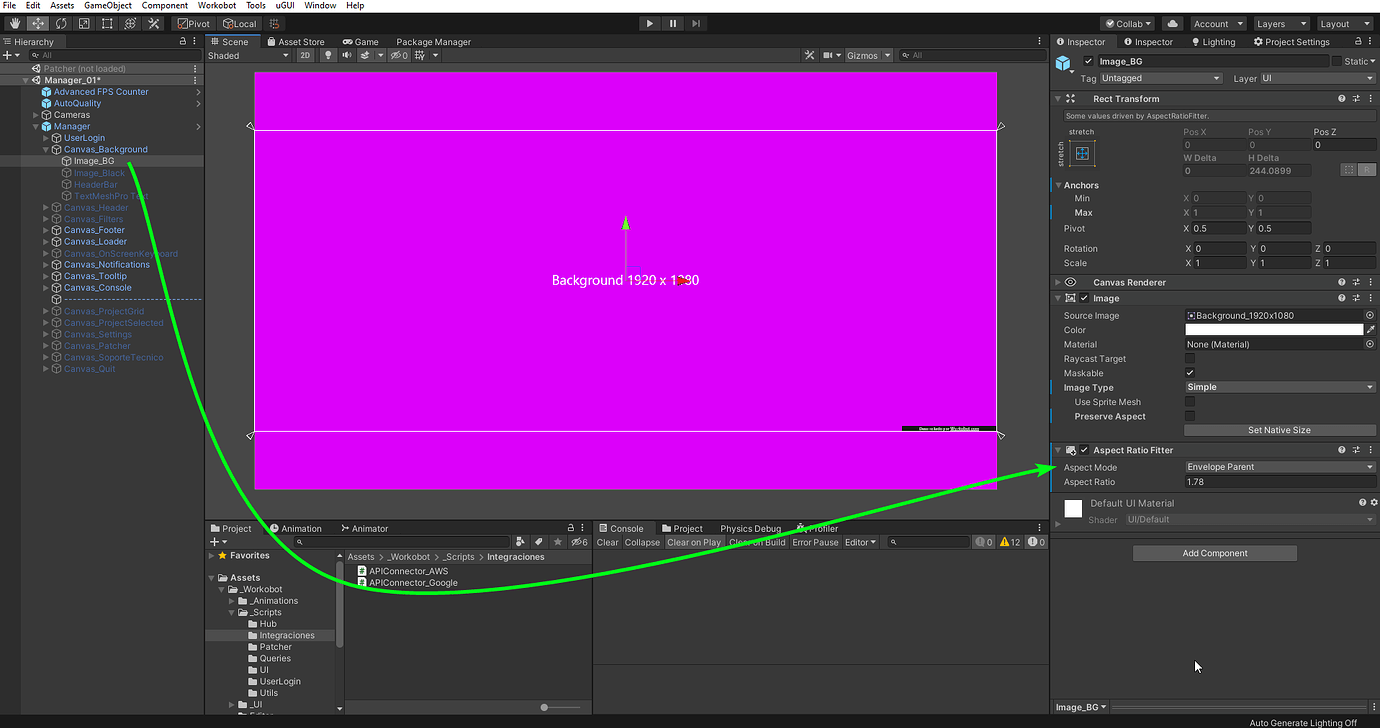The height and width of the screenshot is (728, 1380).
Task: Toggle the 2D view mode in Scene toolbar
Action: click(x=305, y=55)
